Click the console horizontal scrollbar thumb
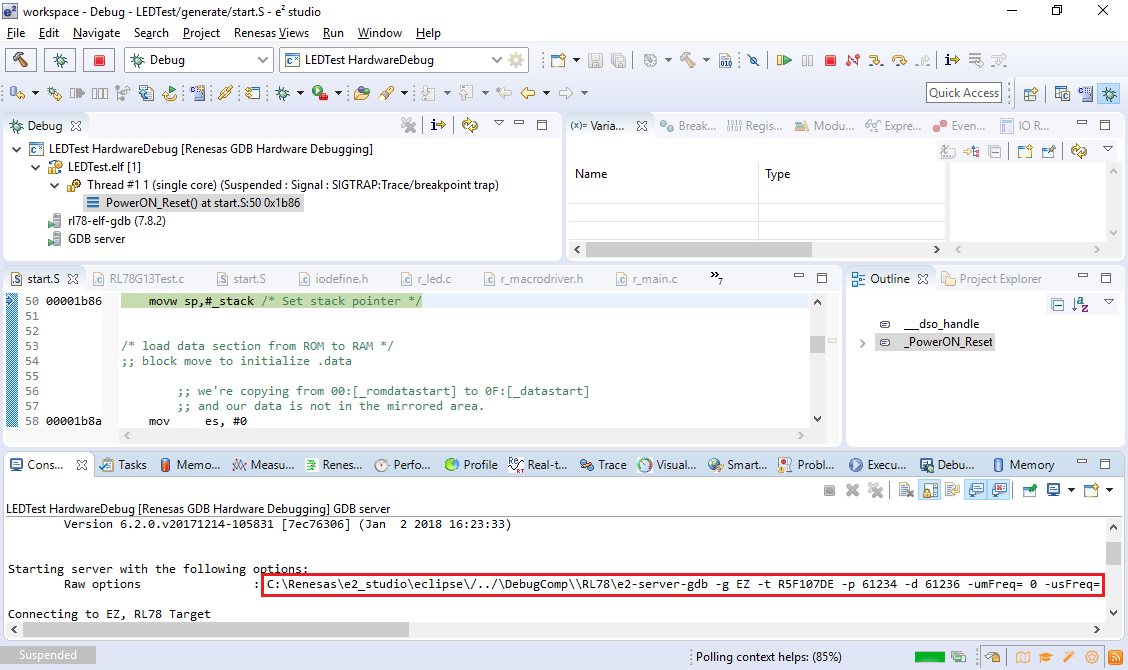1128x670 pixels. (216, 630)
